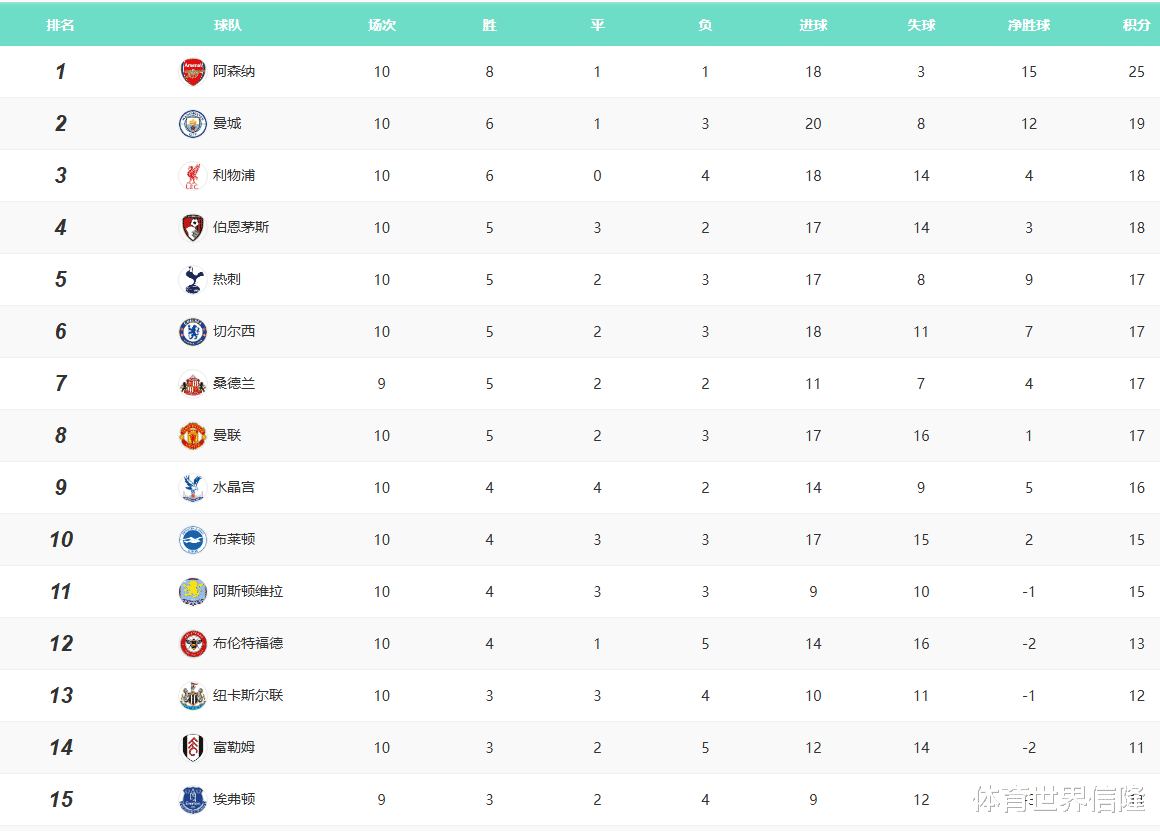Viewport: 1160px width, 831px height.
Task: Click the Bournemouth club crest icon
Action: 193,228
